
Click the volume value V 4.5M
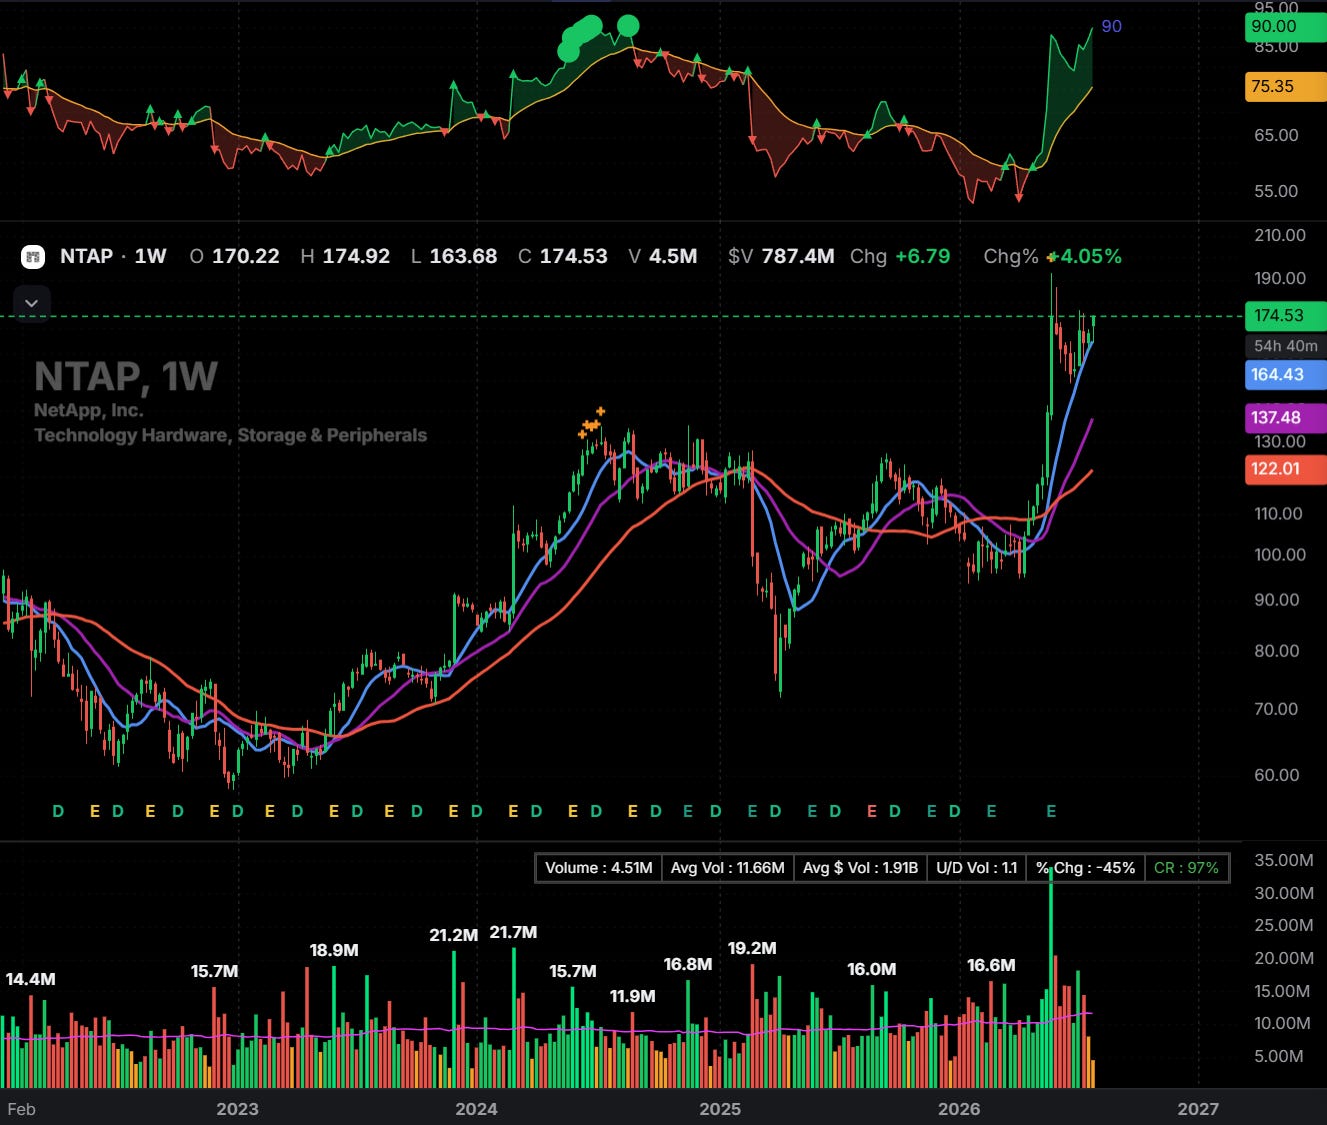point(663,256)
